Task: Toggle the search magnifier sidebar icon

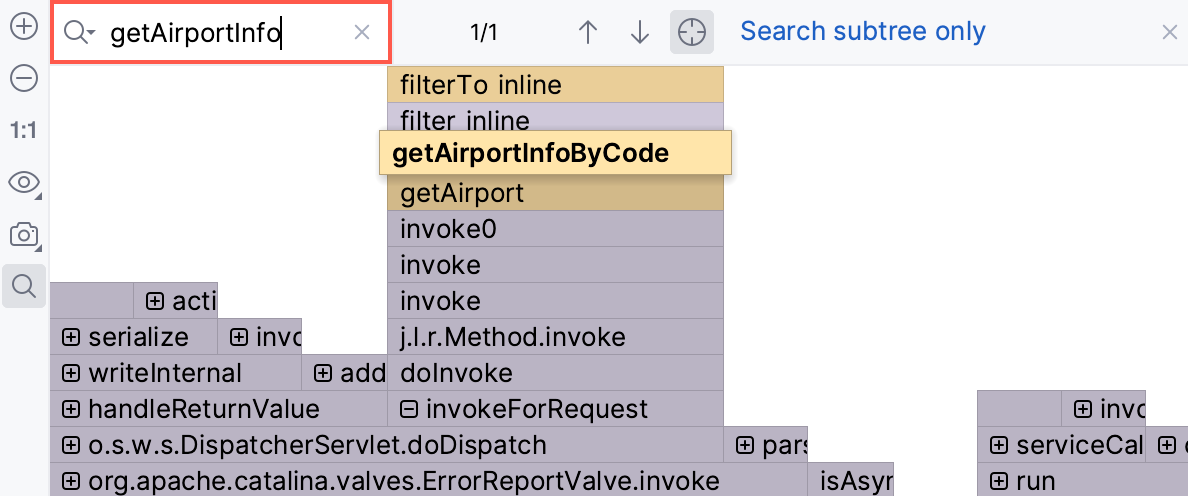Action: (23, 287)
